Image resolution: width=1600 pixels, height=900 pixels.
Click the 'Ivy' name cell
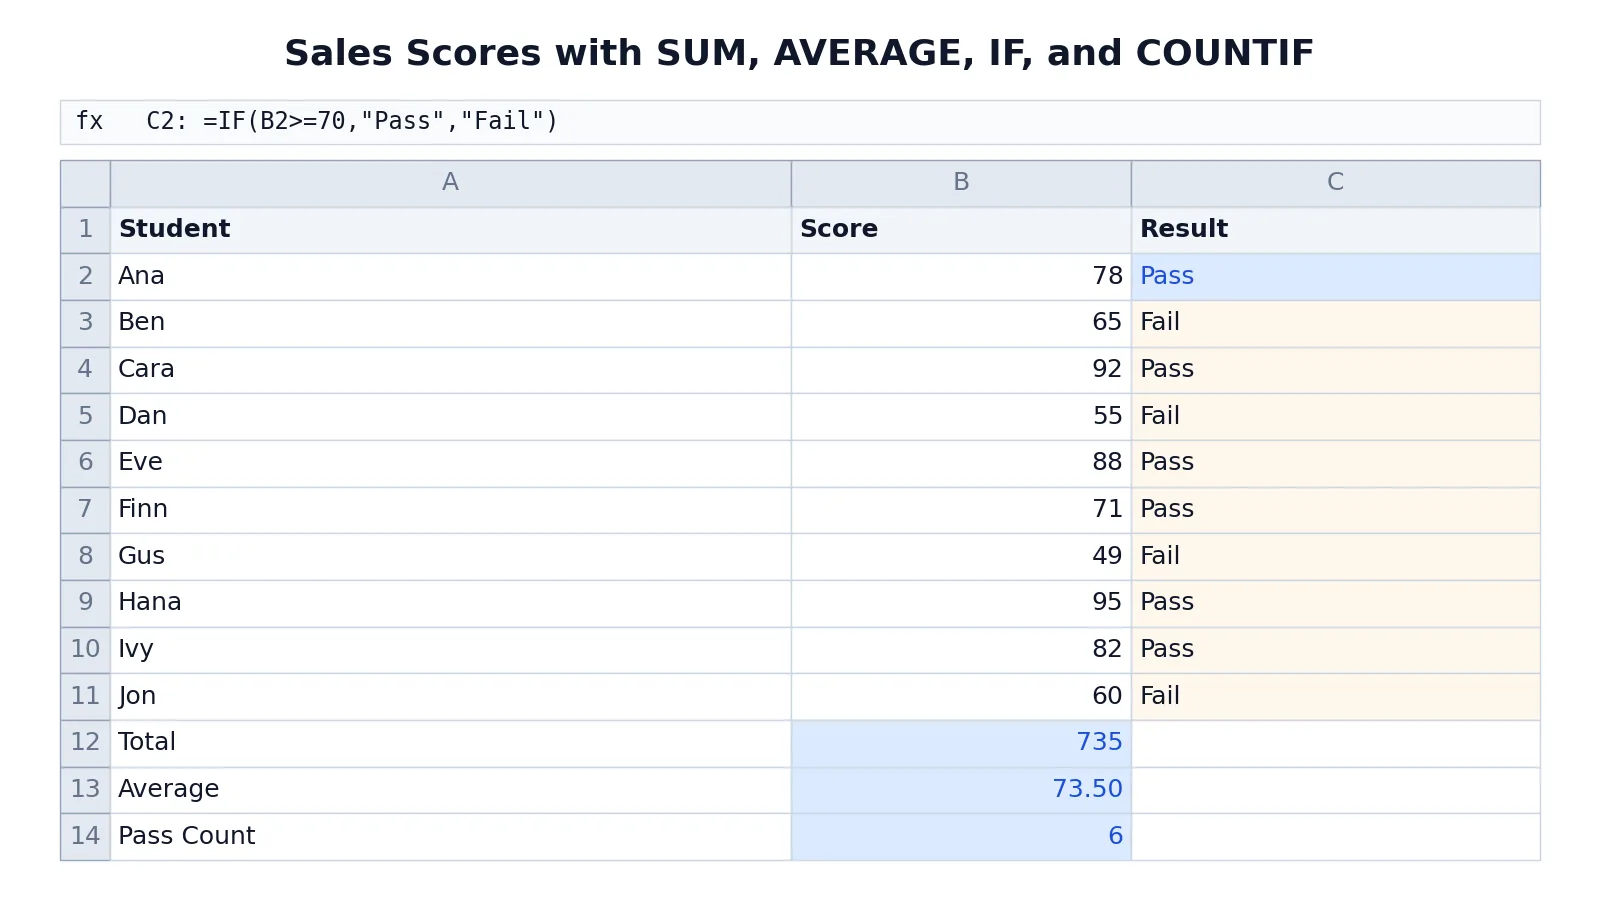[451, 650]
